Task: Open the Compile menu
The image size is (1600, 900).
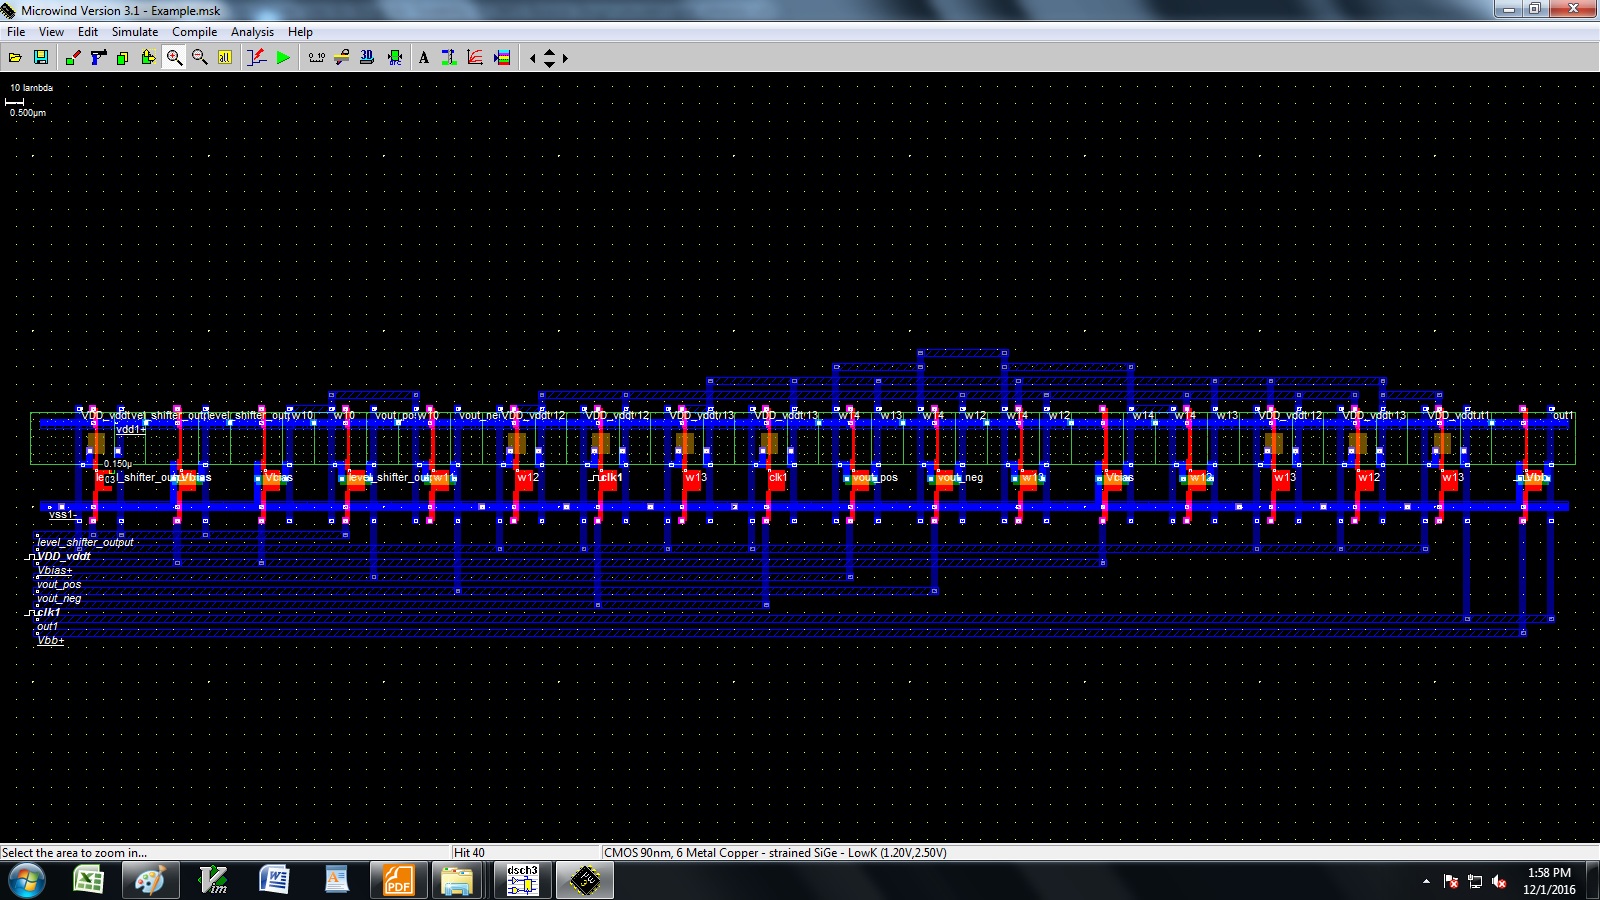Action: 194,32
